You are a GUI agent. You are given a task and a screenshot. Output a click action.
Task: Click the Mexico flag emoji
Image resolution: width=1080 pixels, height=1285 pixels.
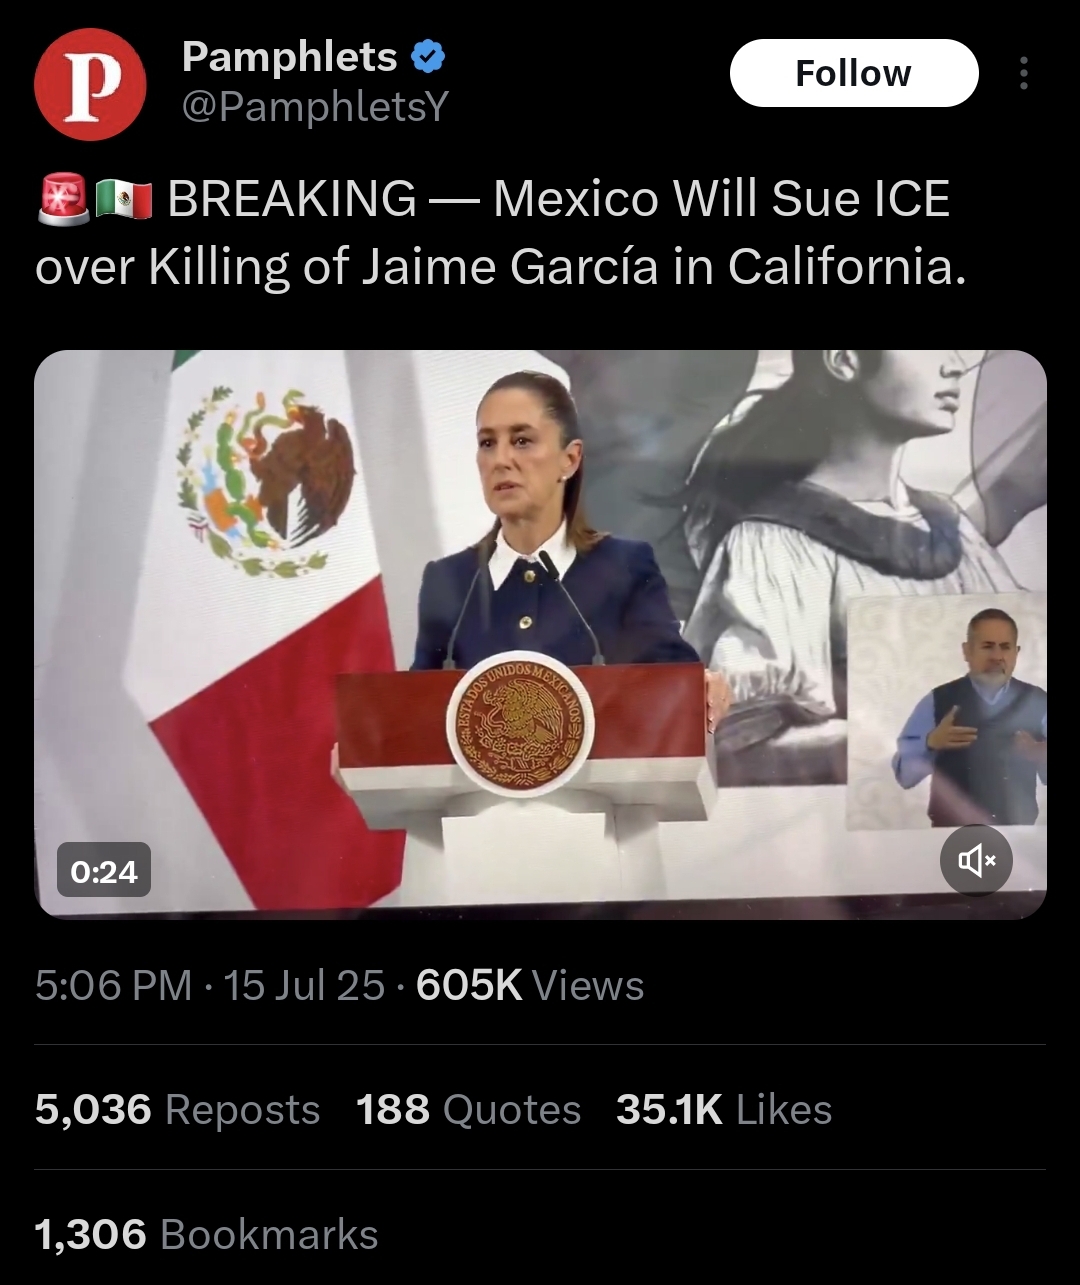124,199
